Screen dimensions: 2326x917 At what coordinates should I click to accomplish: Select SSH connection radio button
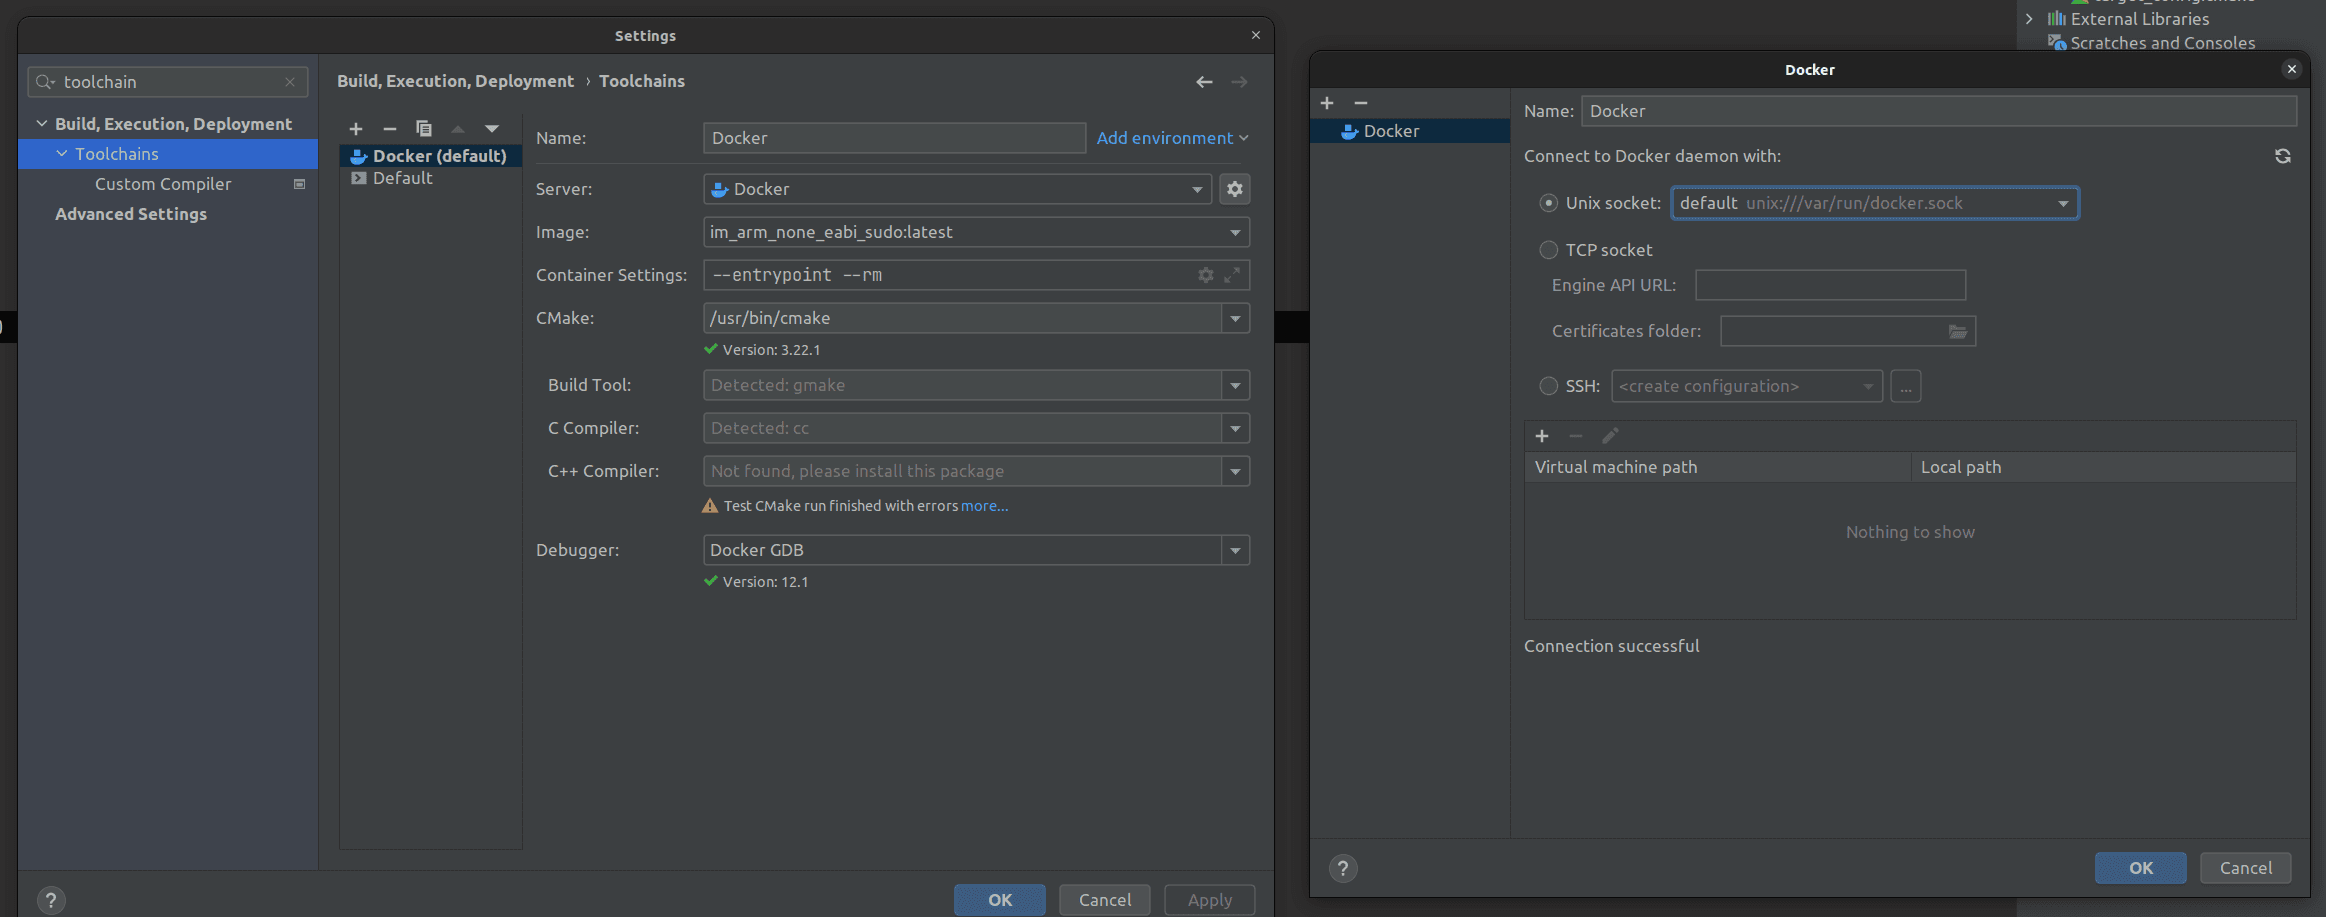pyautogui.click(x=1549, y=386)
